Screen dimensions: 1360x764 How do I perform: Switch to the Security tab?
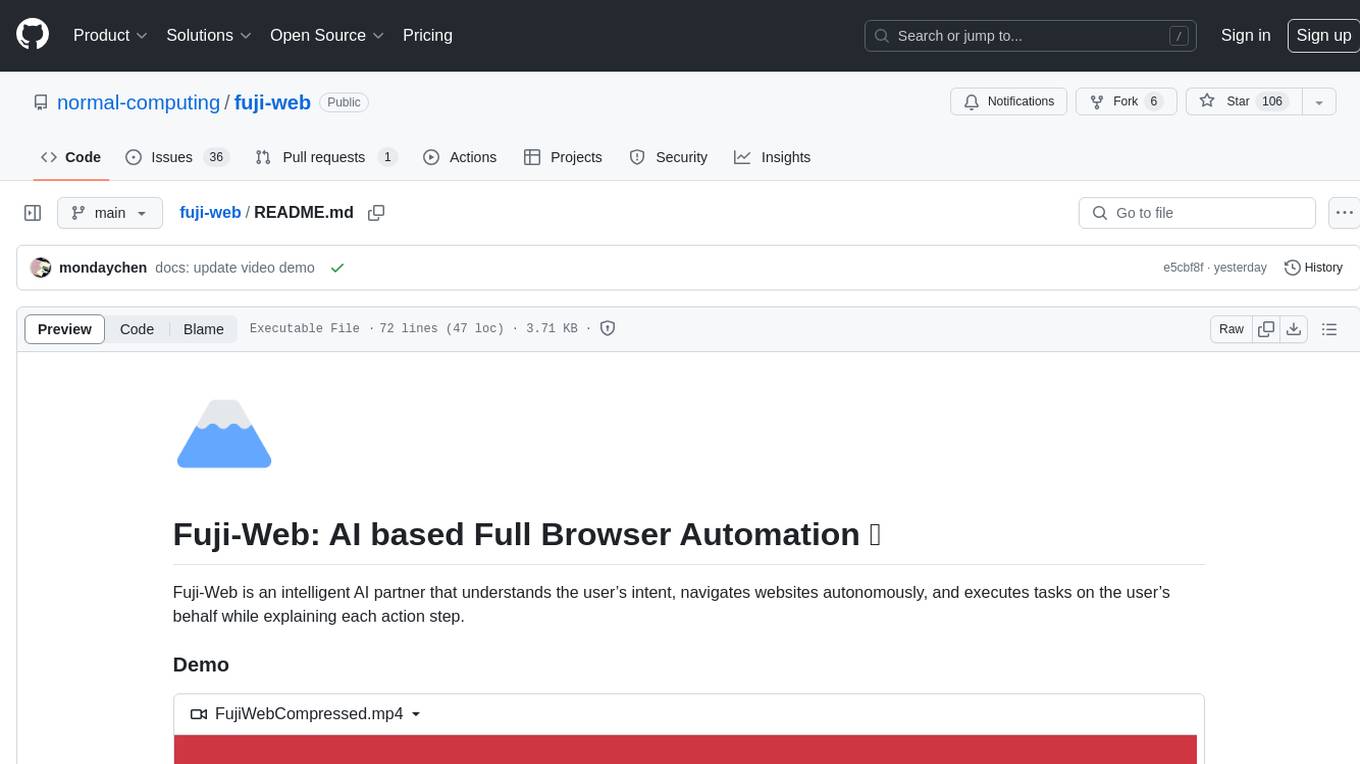(x=668, y=157)
